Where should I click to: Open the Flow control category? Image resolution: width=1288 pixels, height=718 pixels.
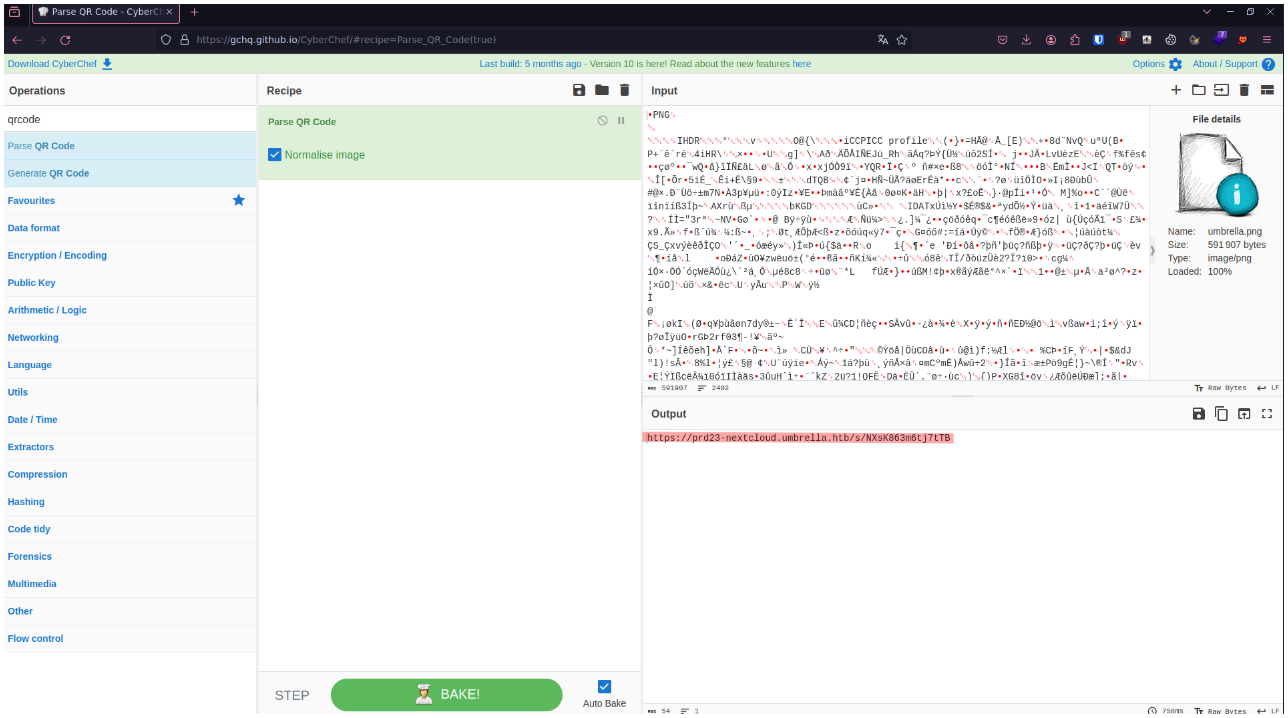click(x=129, y=639)
